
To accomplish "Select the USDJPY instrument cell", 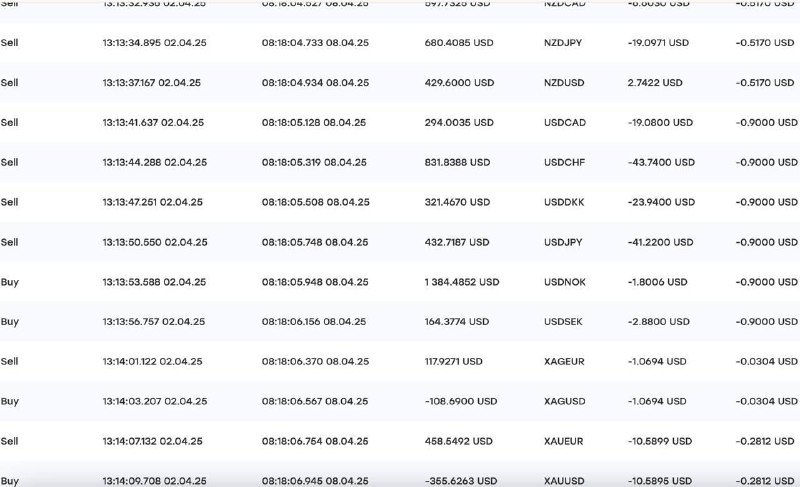I will pos(564,242).
